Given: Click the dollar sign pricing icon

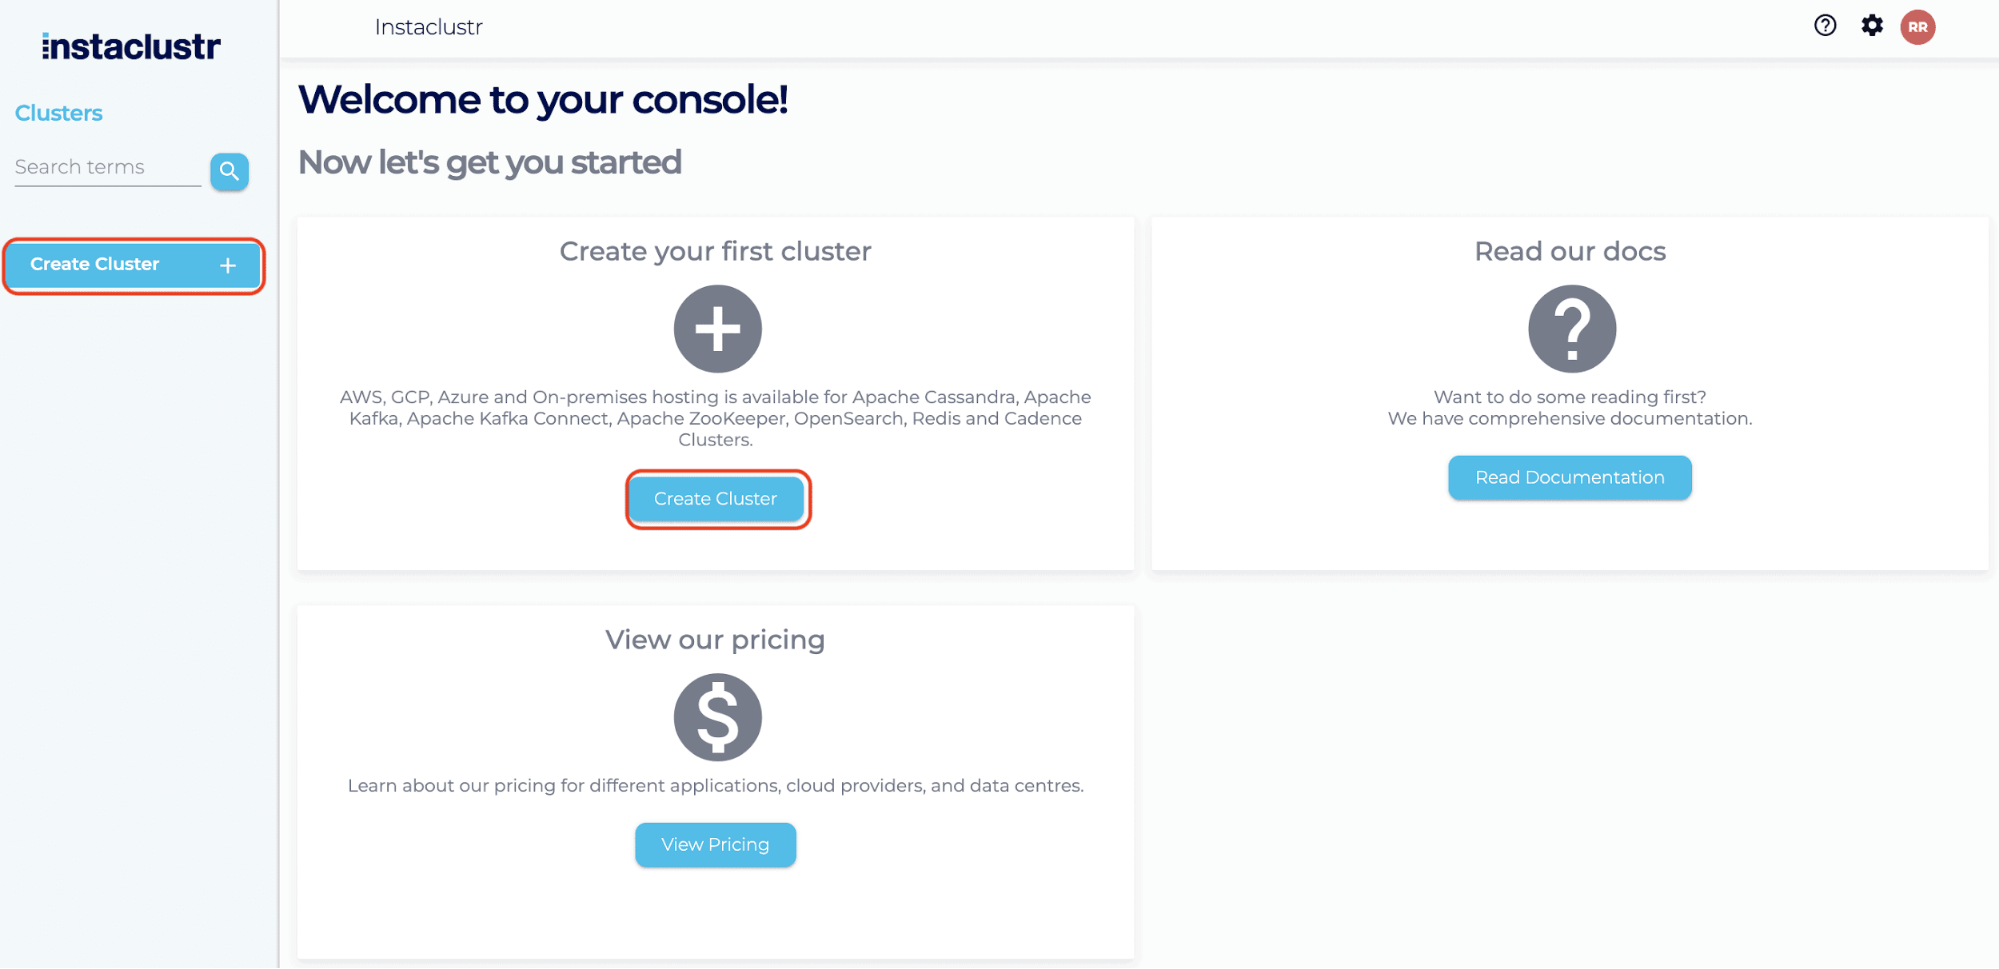Looking at the screenshot, I should click(x=717, y=717).
